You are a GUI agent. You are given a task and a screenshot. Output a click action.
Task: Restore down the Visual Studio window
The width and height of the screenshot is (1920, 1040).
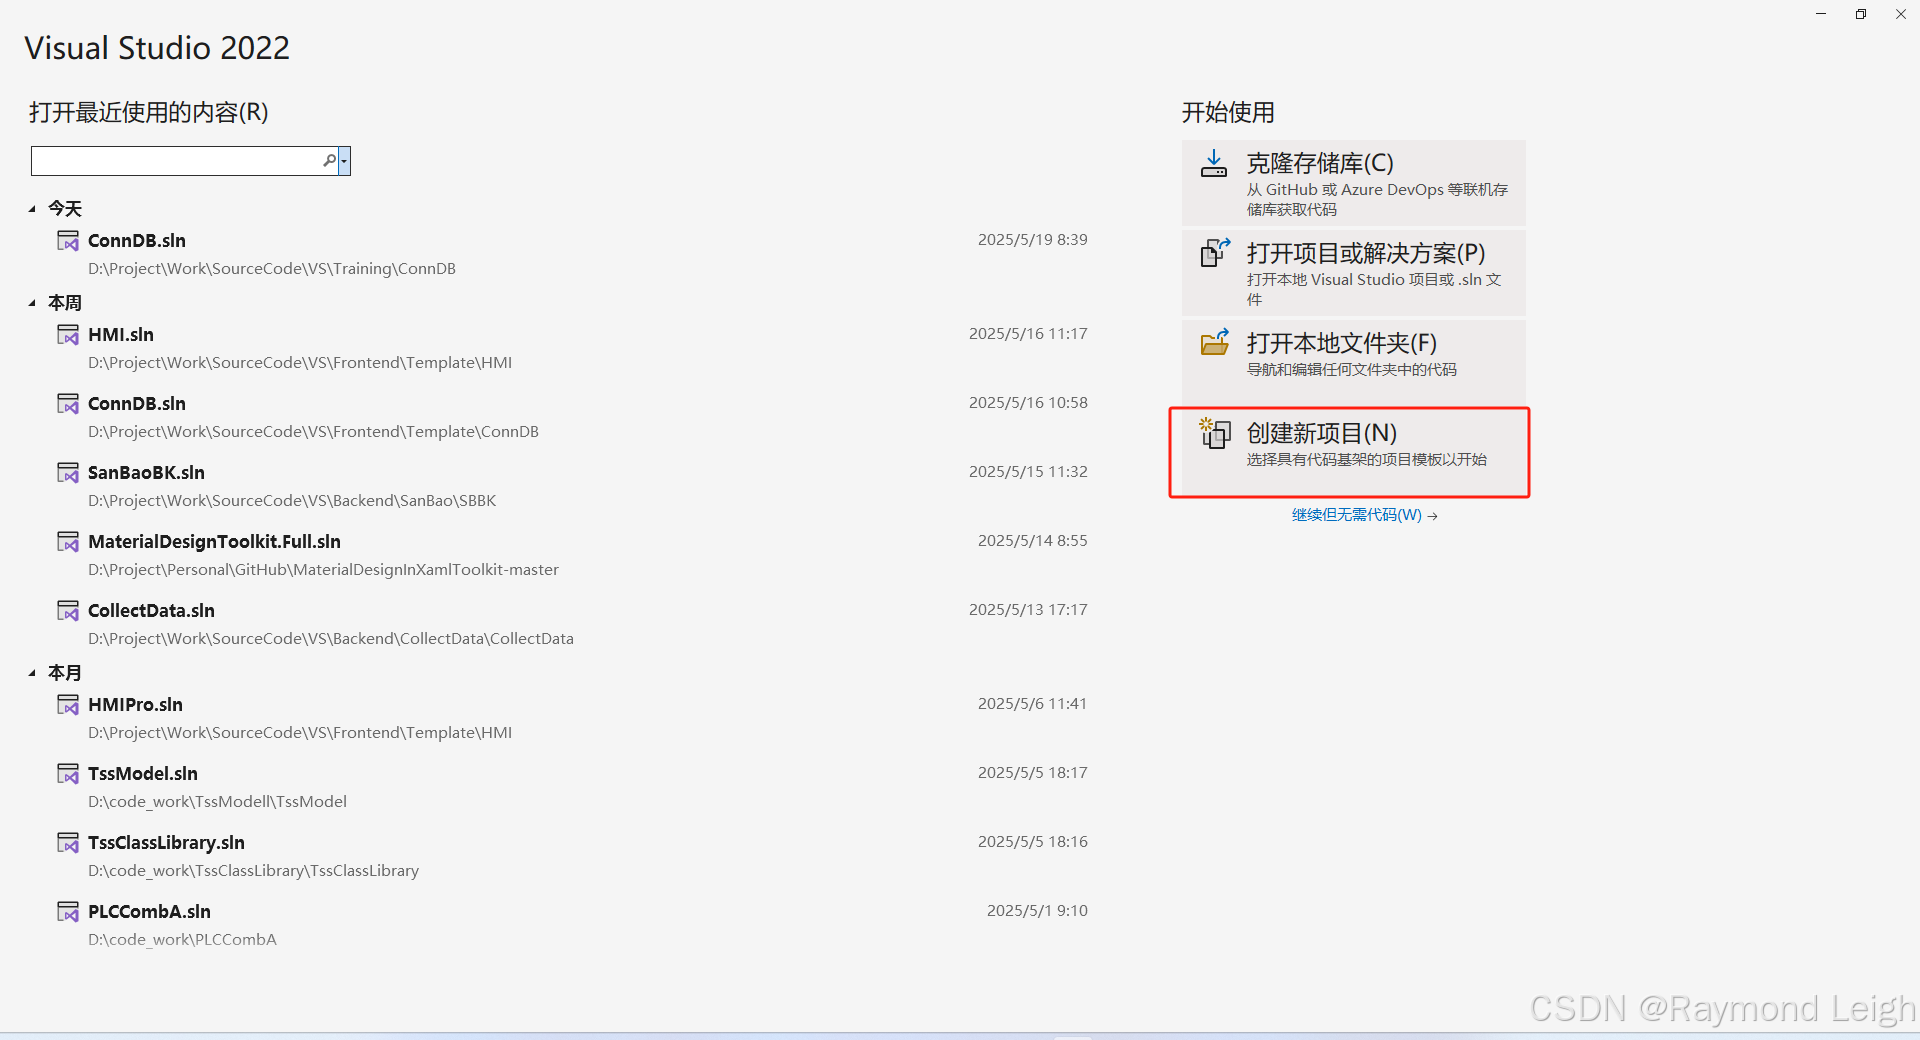[1861, 14]
